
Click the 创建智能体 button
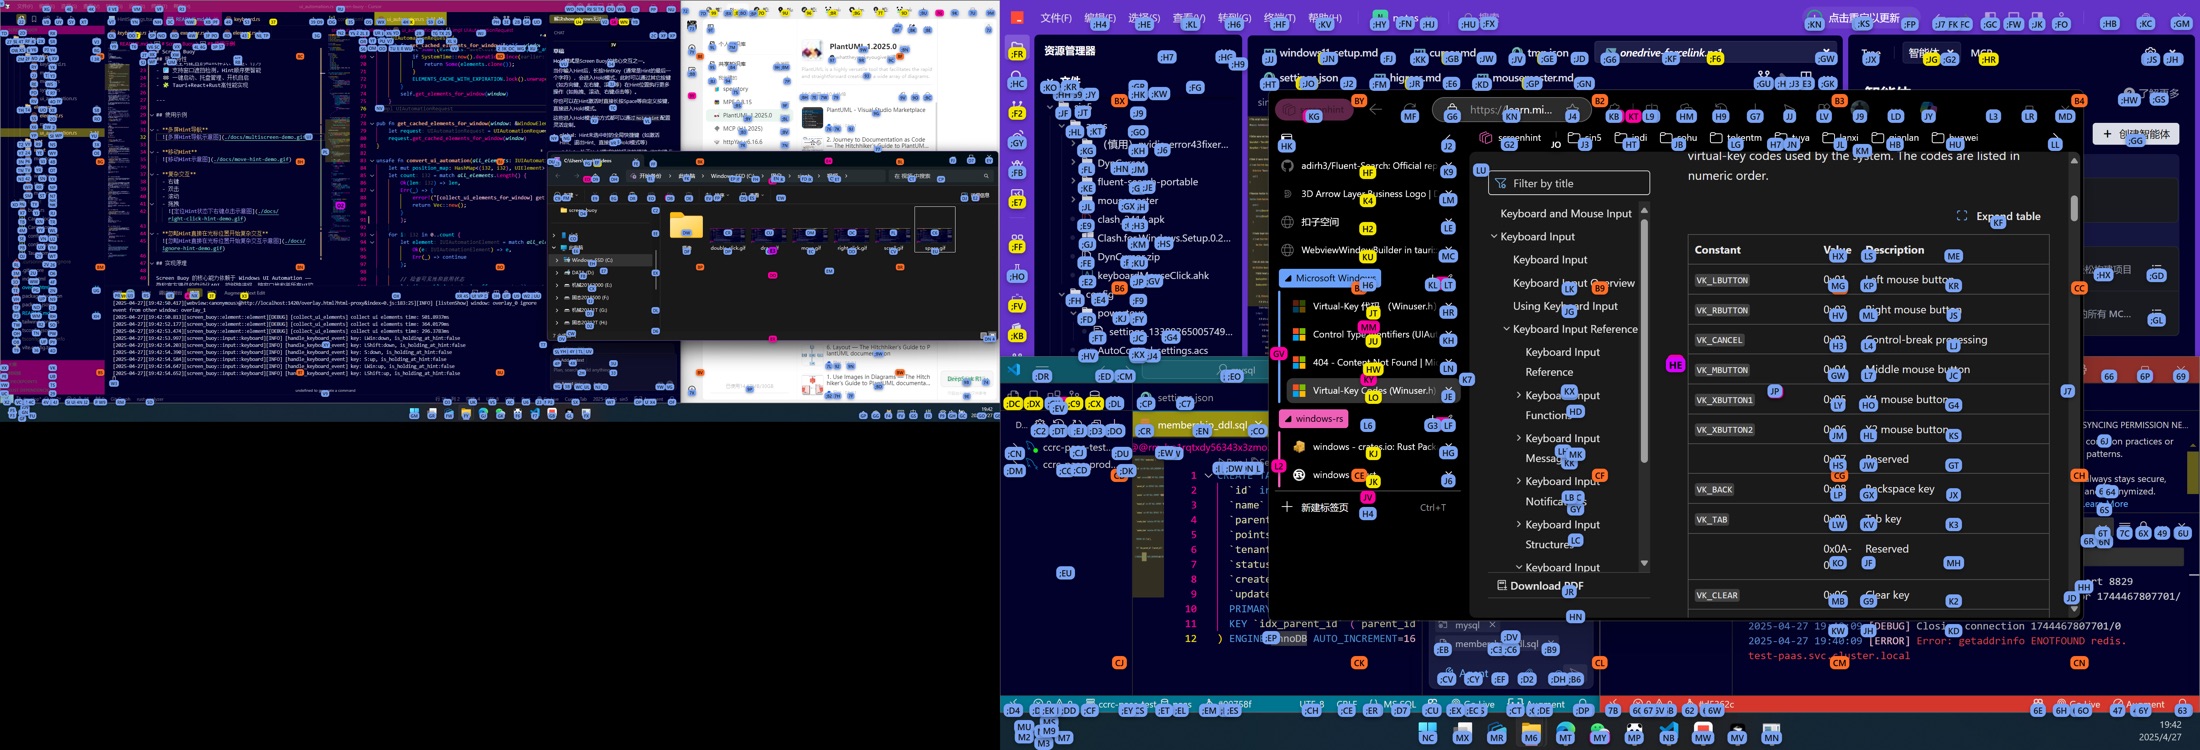click(x=2136, y=134)
